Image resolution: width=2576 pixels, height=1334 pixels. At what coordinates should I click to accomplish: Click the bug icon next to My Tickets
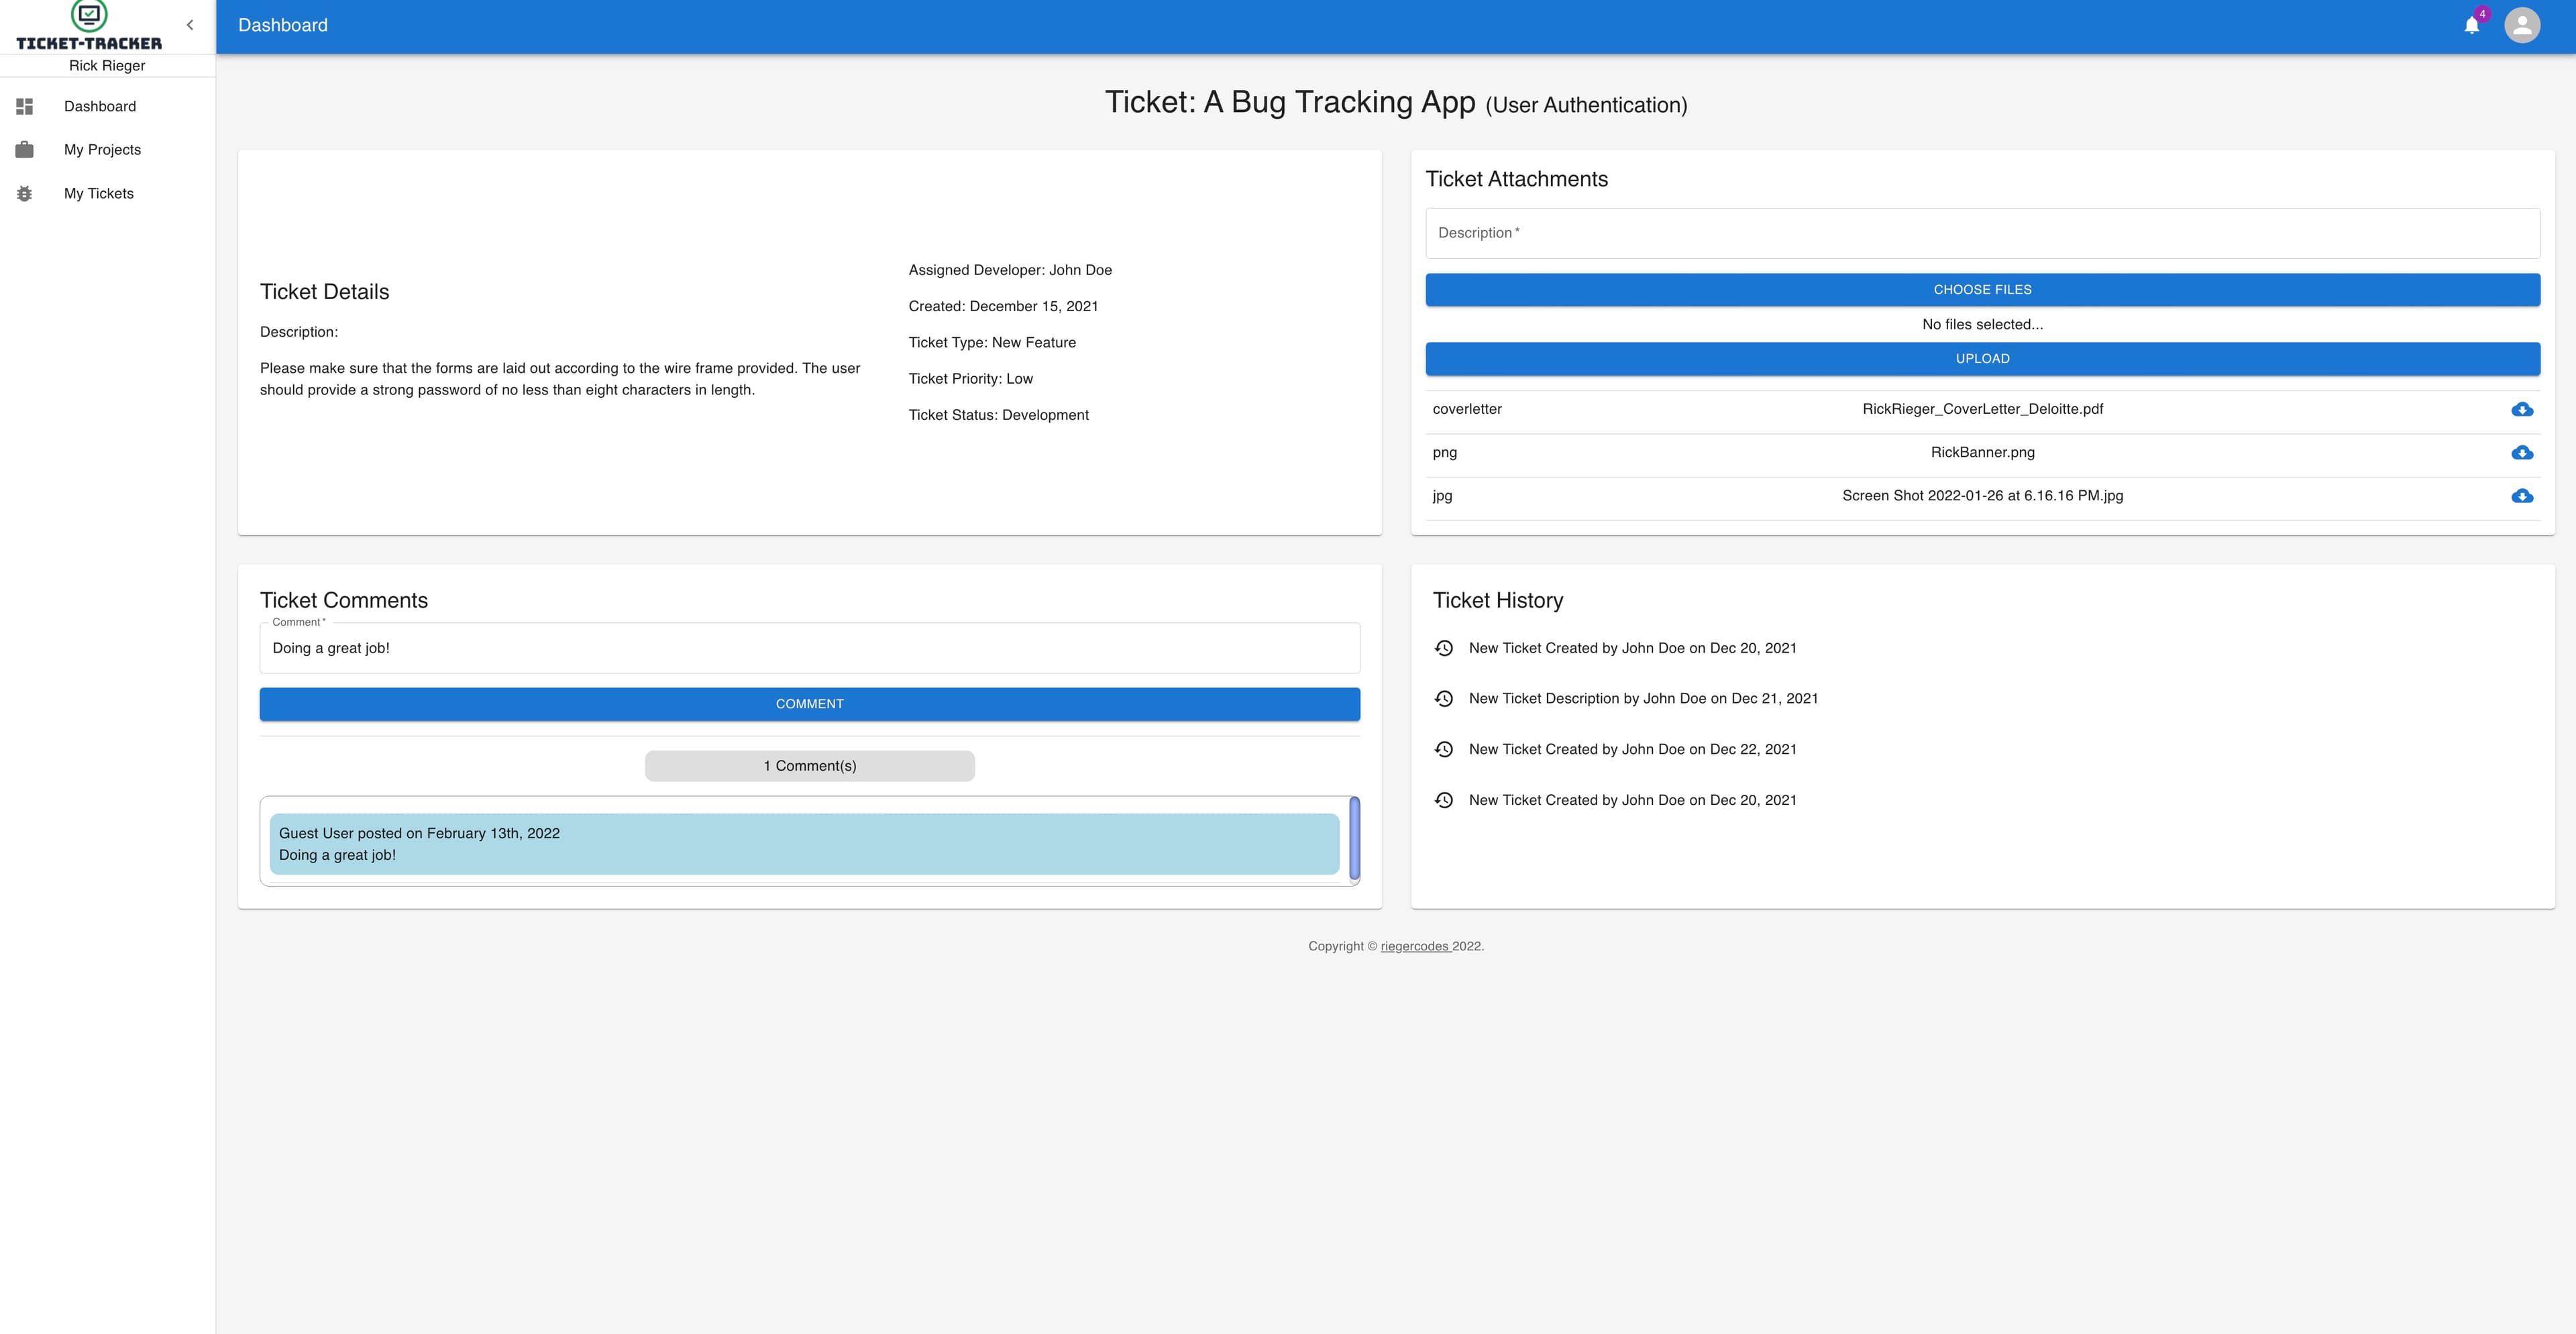(x=25, y=193)
